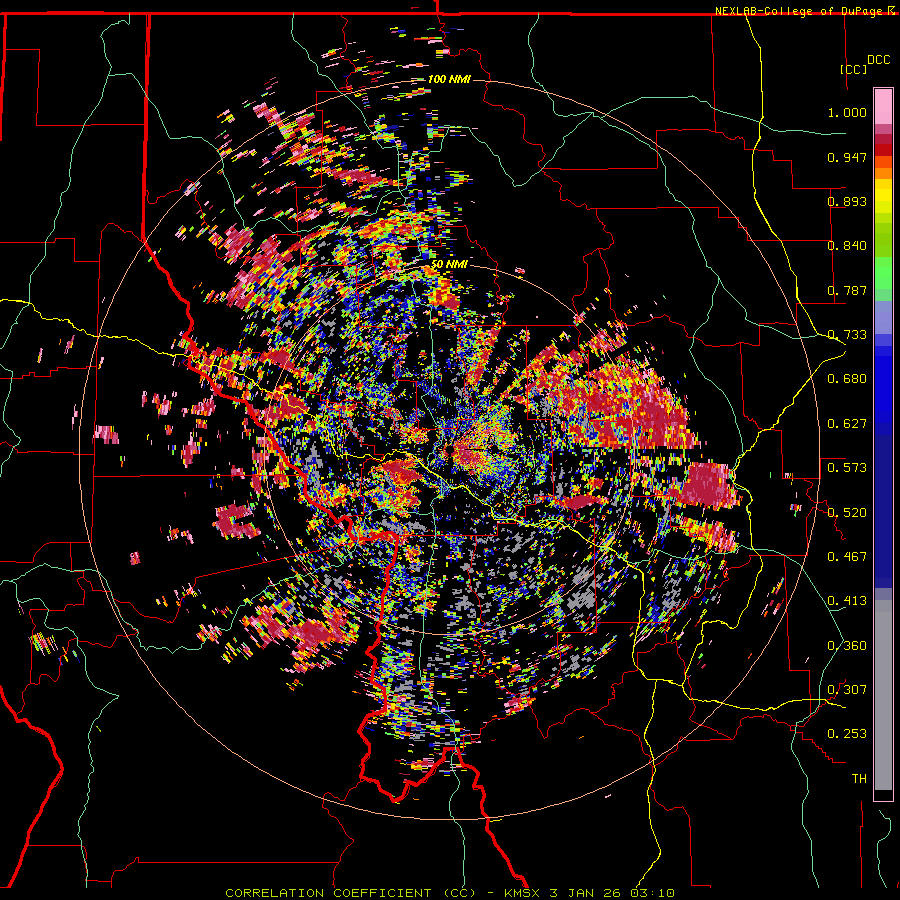Viewport: 900px width, 900px height.
Task: Pick the light pink swatch atop color bar
Action: [883, 107]
